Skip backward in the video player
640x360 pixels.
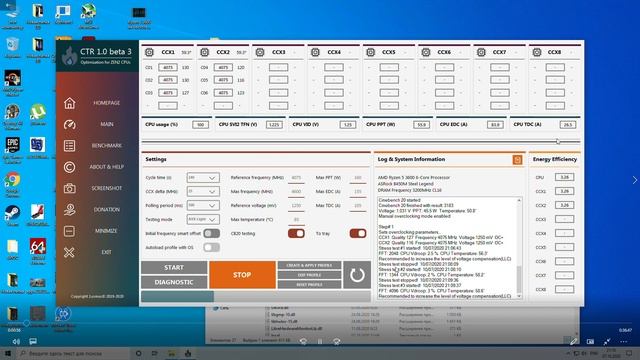303,342
